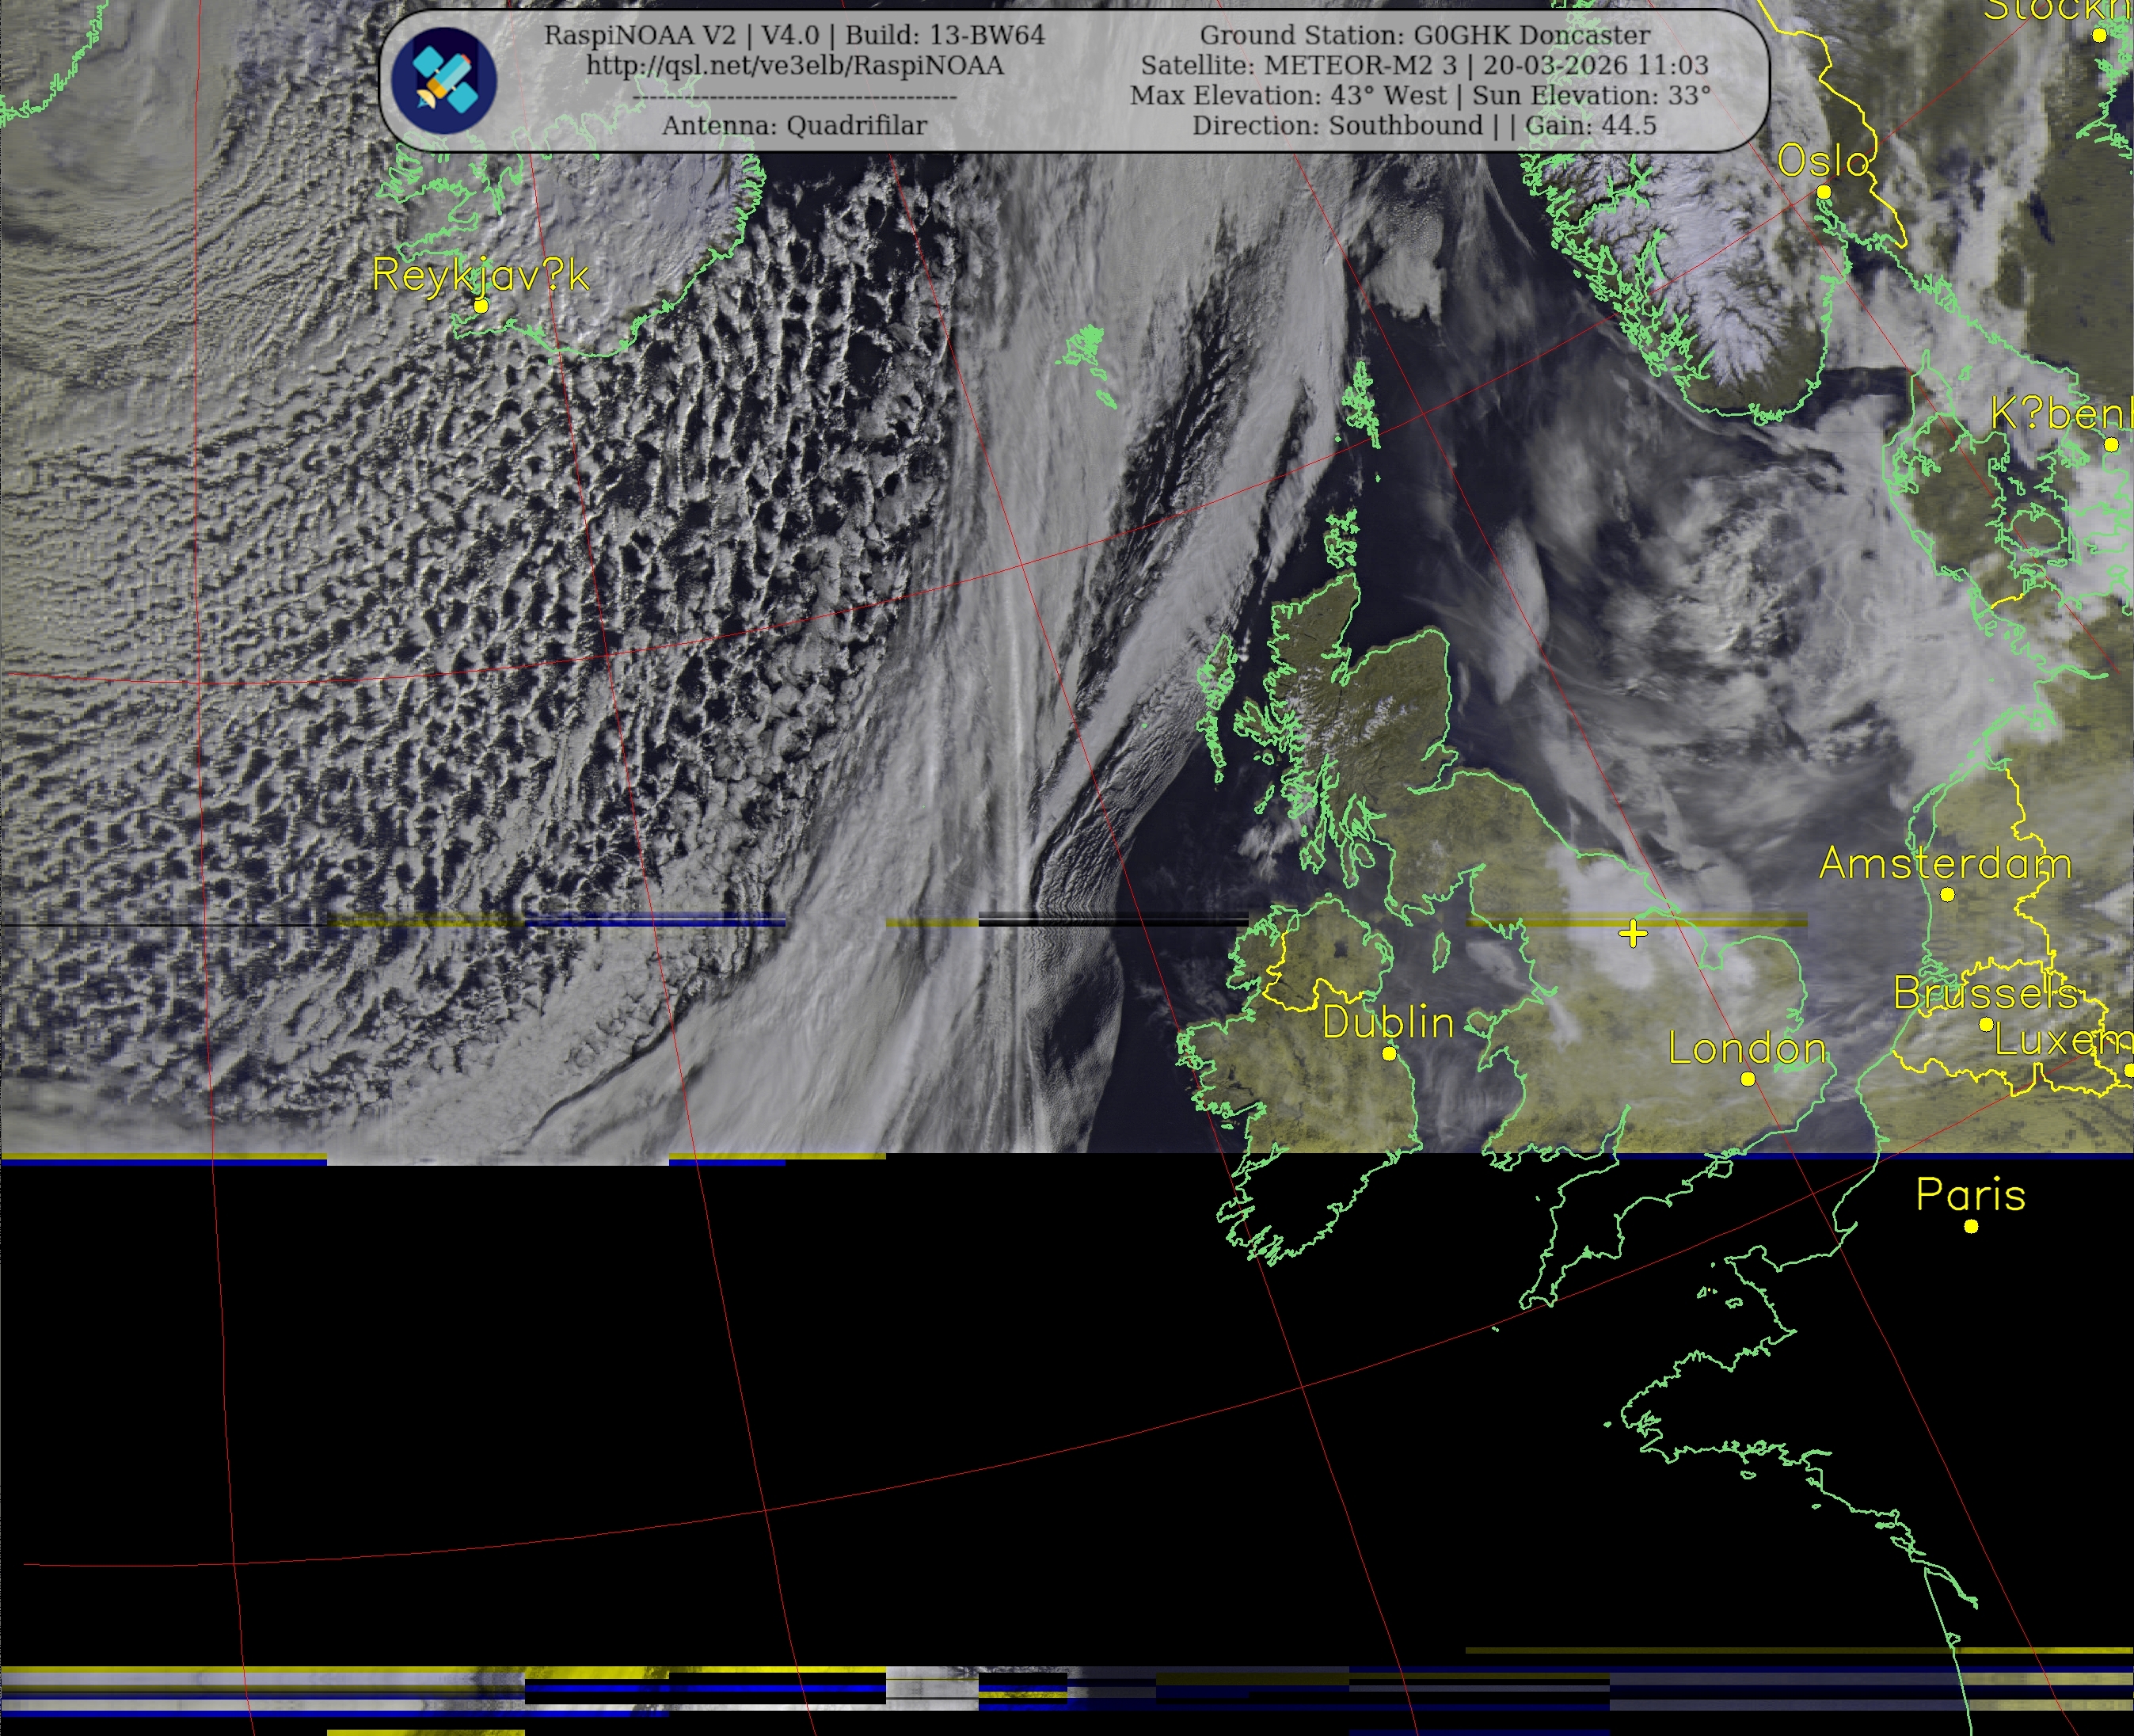Viewport: 2134px width, 1736px height.
Task: Click the Direction Southbound Gain text
Action: point(1424,126)
